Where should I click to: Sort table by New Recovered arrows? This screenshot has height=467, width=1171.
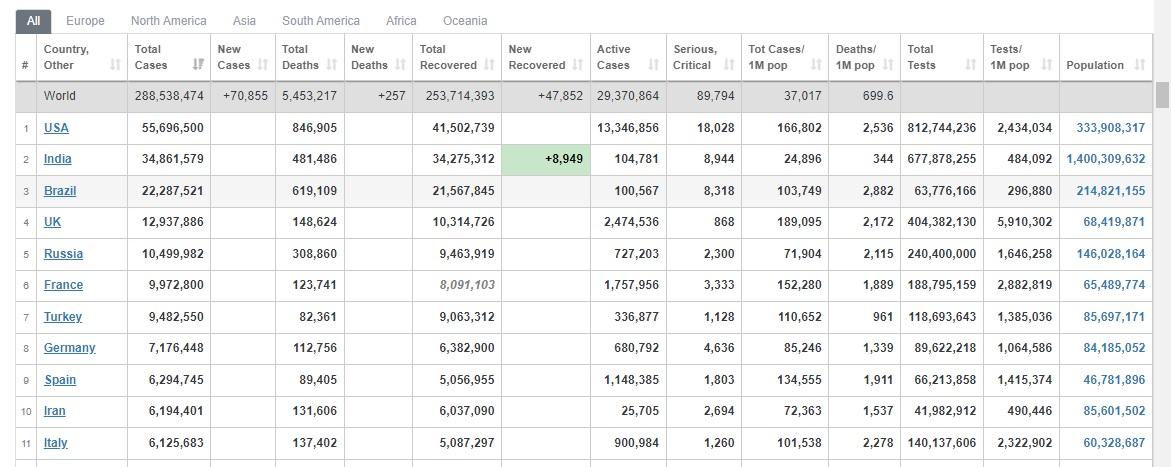click(577, 65)
